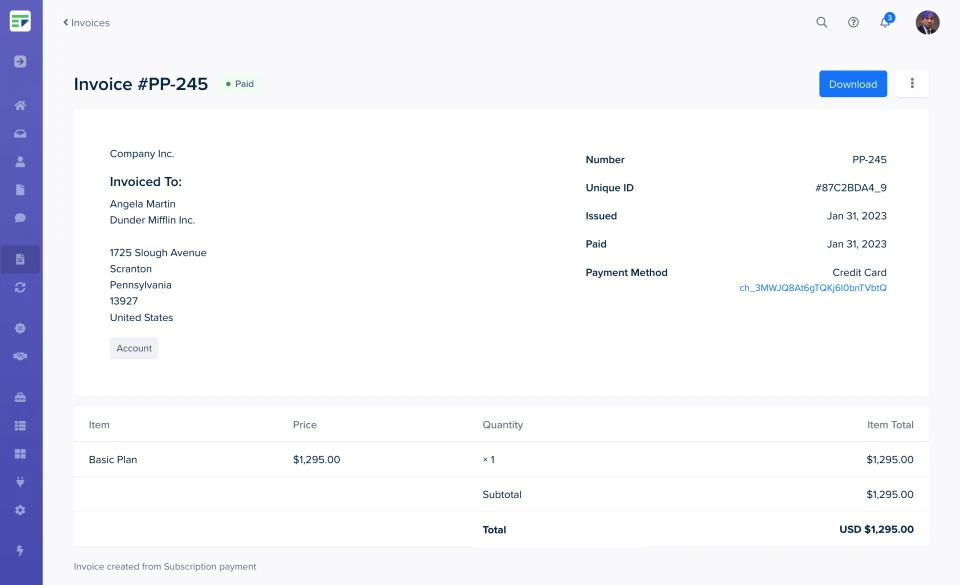Open the help question mark icon
Screen dimensions: 960x585
coord(853,22)
